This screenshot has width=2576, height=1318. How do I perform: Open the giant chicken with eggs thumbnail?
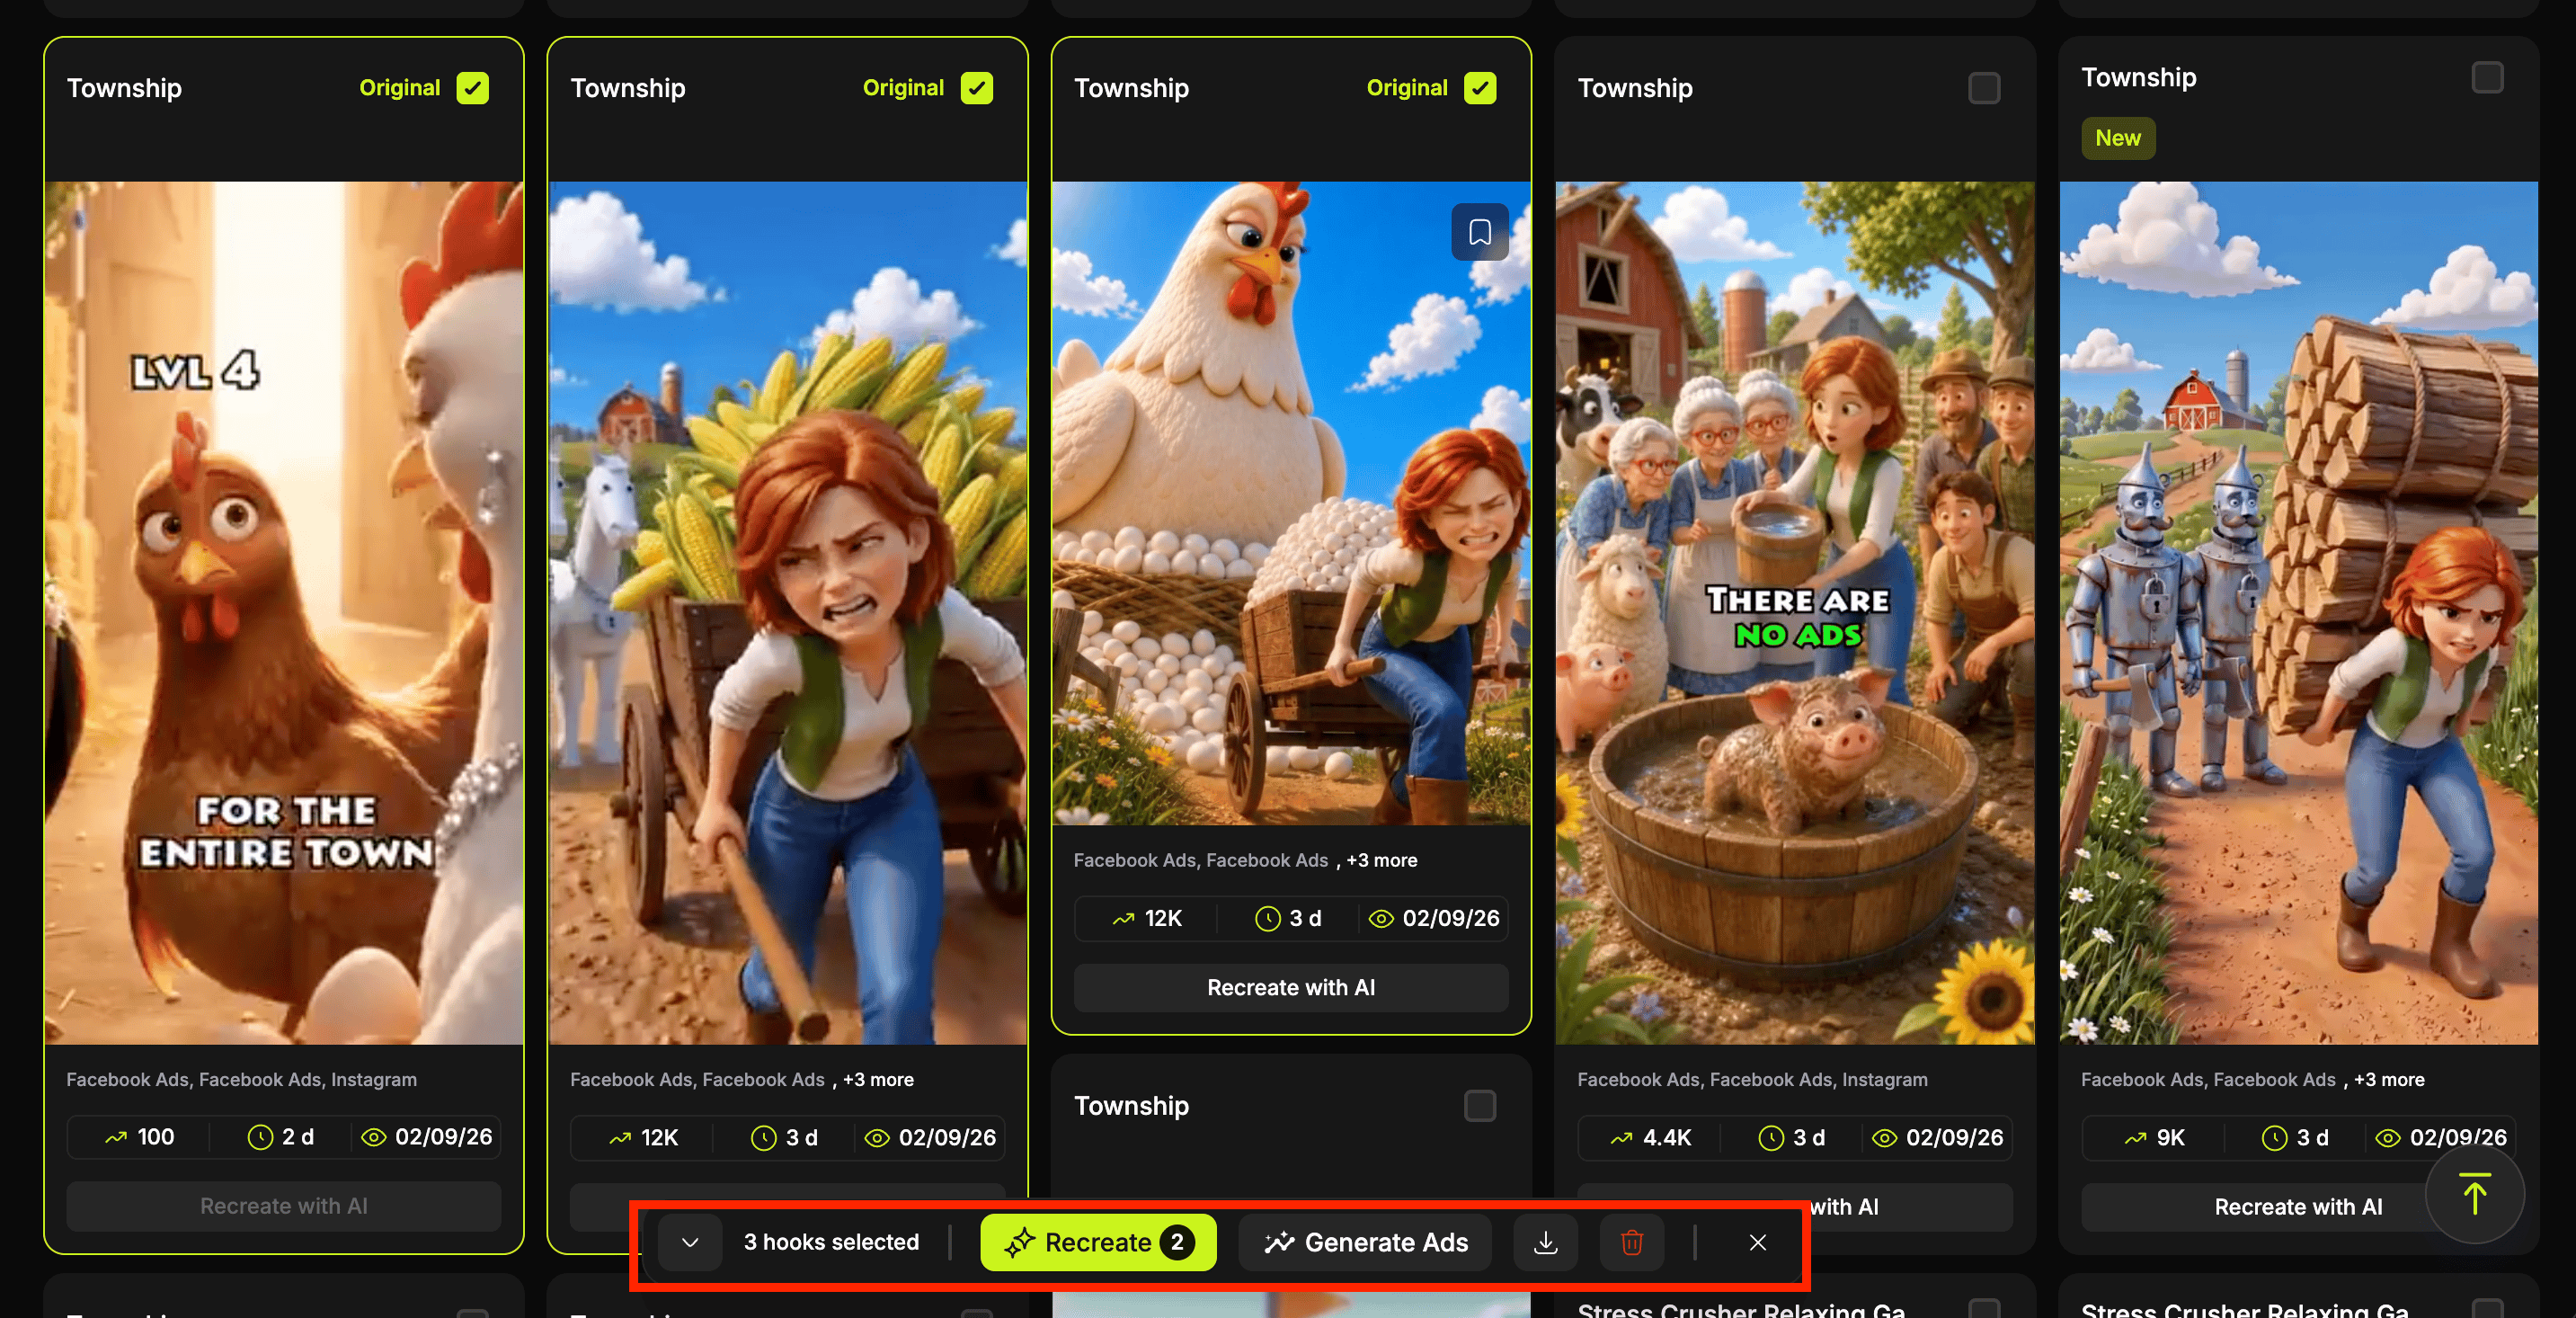pos(1291,503)
